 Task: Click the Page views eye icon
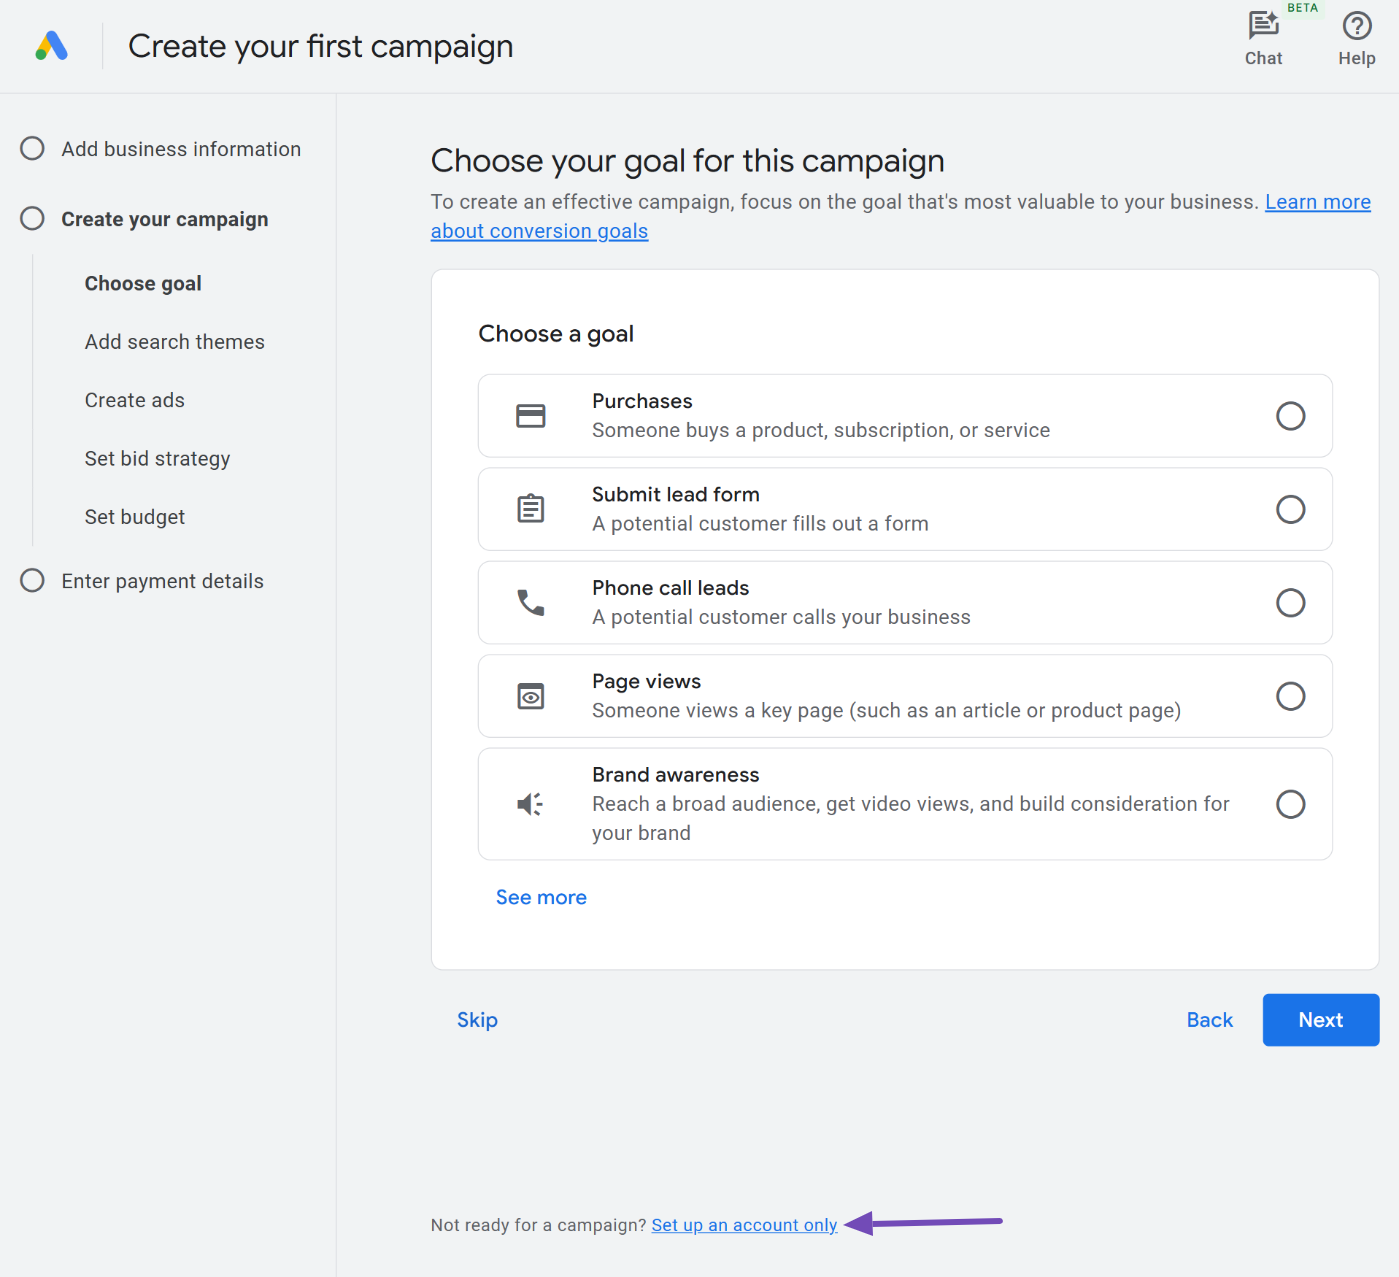530,696
